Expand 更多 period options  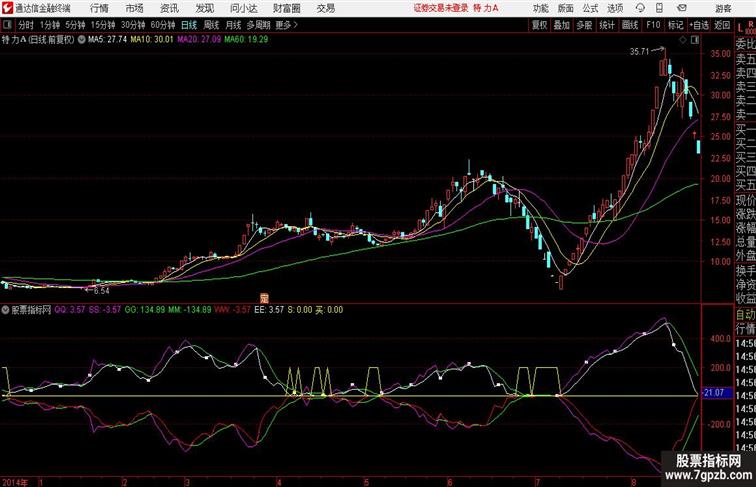286,25
